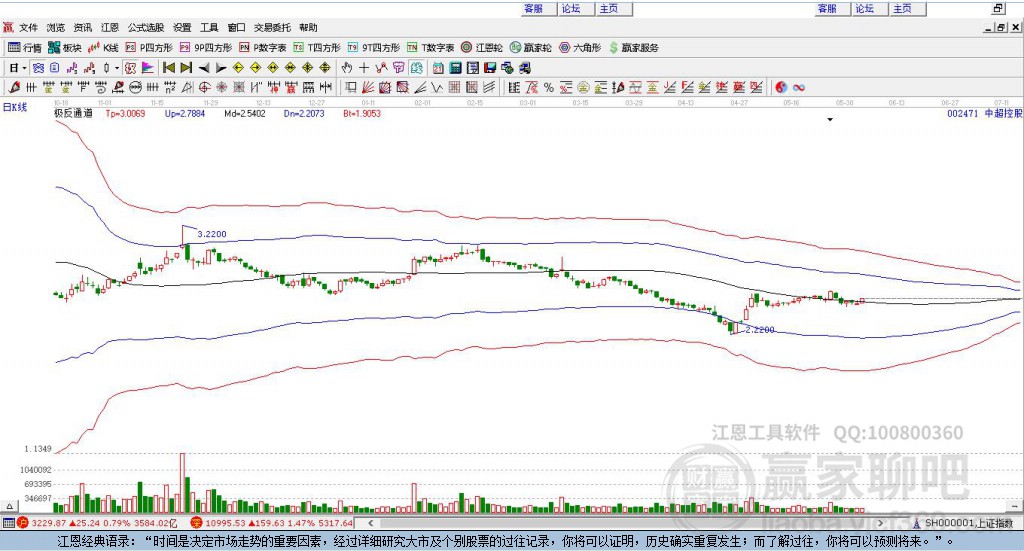
Task: Open the P四方形 tool
Action: [149, 48]
